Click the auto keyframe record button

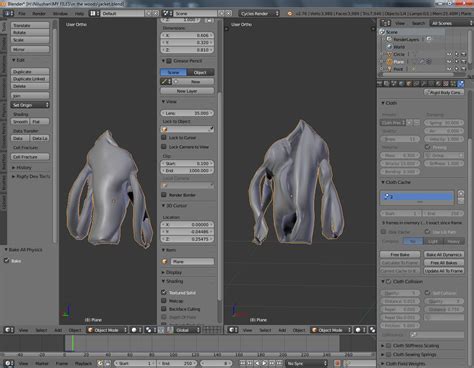point(337,363)
